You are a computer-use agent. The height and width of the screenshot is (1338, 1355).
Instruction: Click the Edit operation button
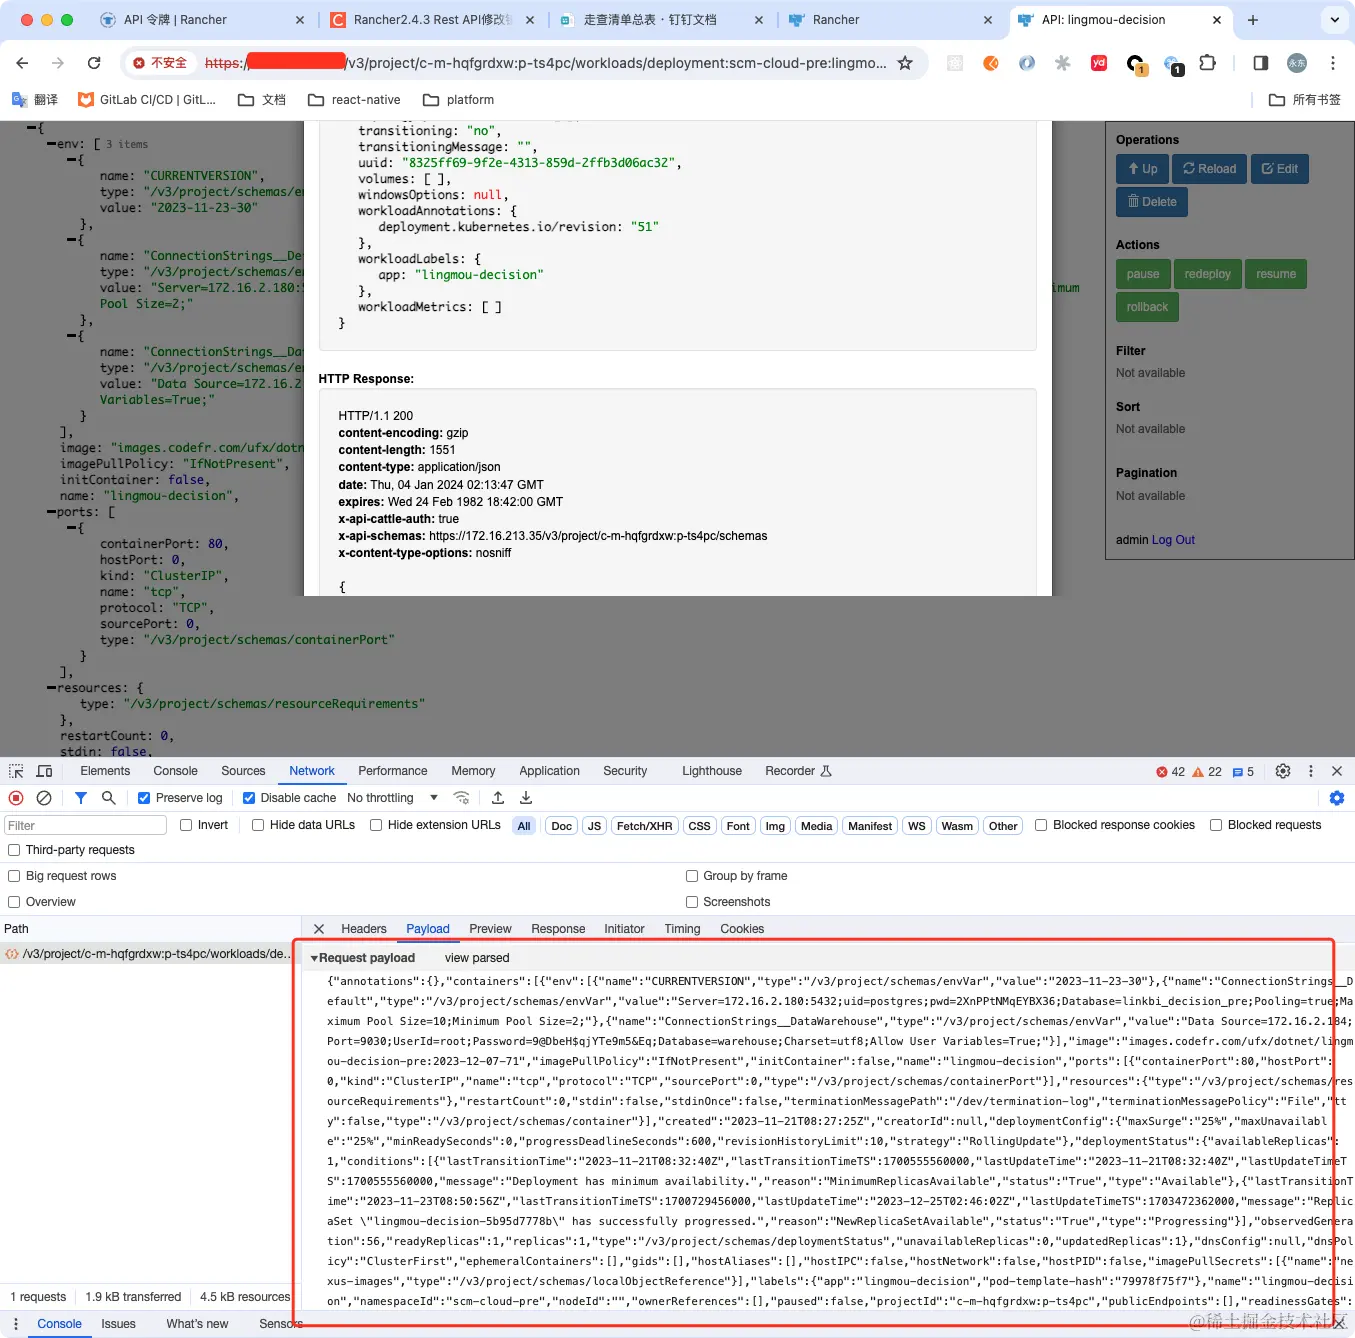coord(1279,169)
